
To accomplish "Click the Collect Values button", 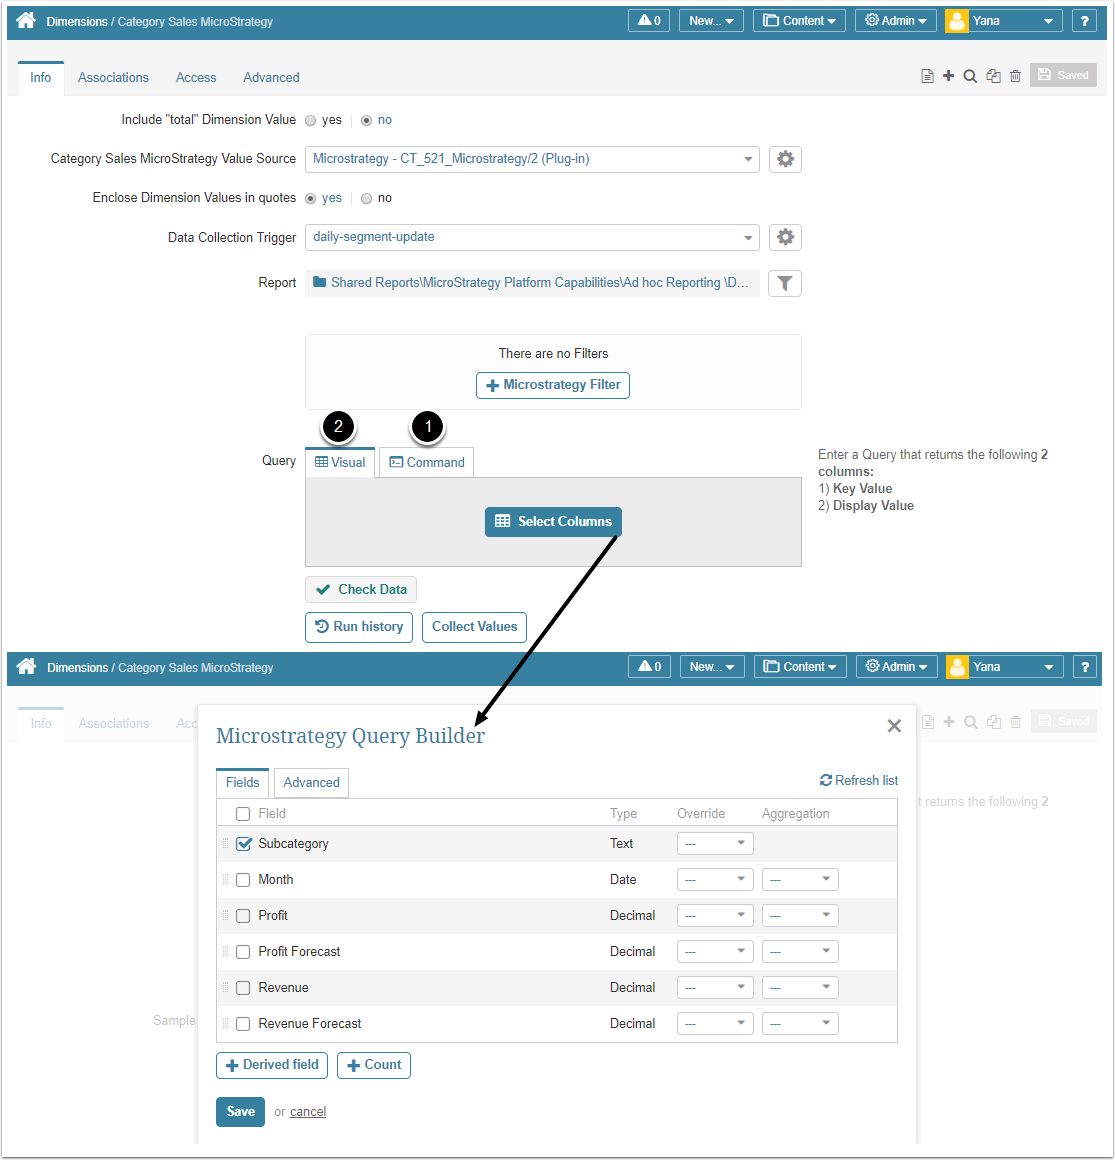I will [474, 627].
